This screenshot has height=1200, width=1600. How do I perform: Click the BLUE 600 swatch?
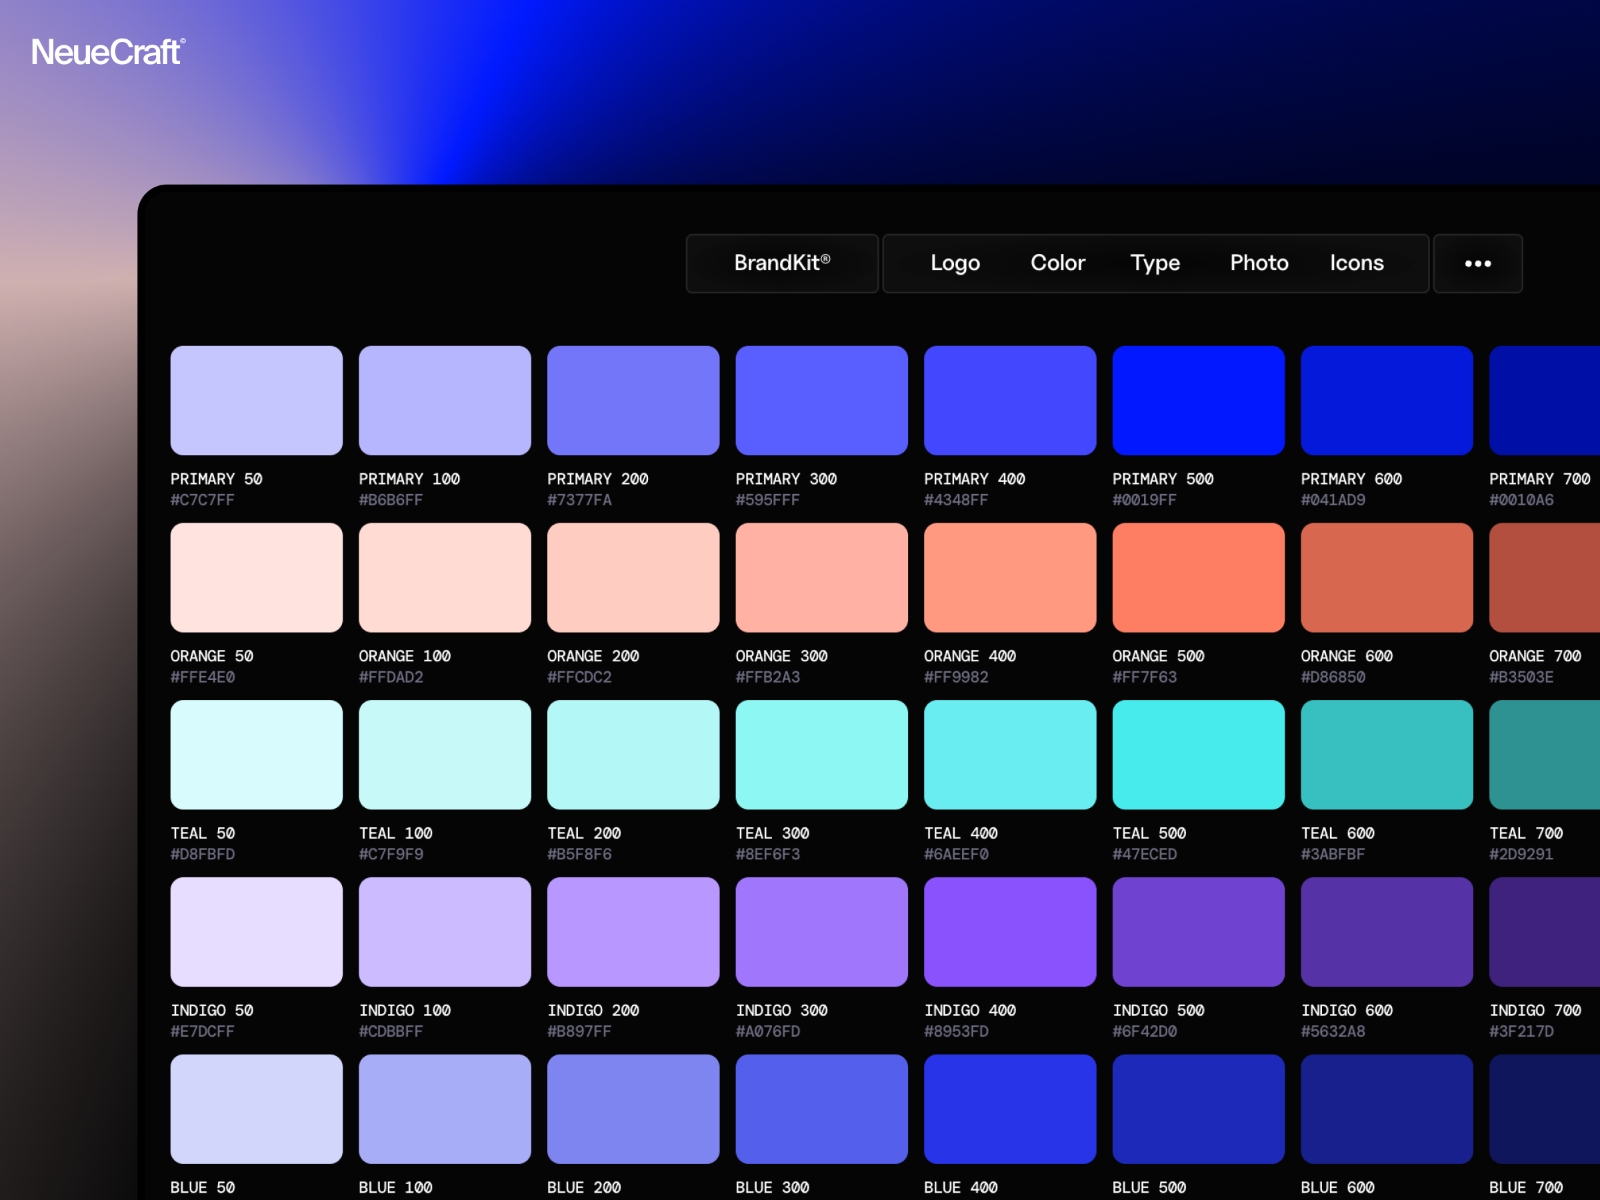(x=1386, y=1108)
